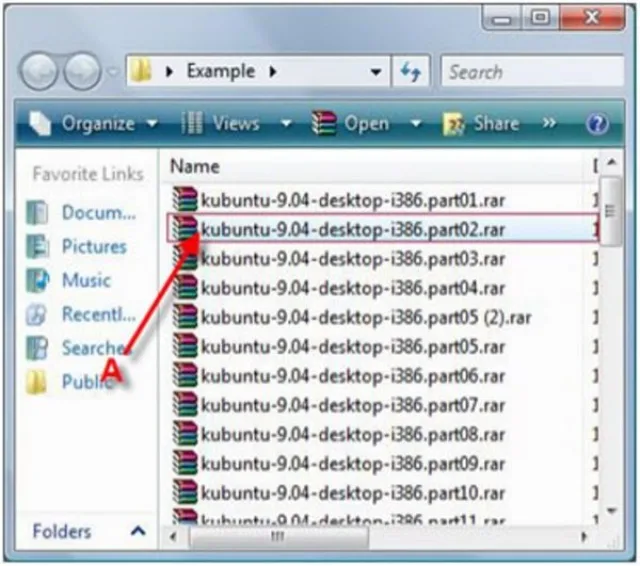The width and height of the screenshot is (640, 566).
Task: Click WinRAR icon of part09.rar
Action: tap(185, 463)
